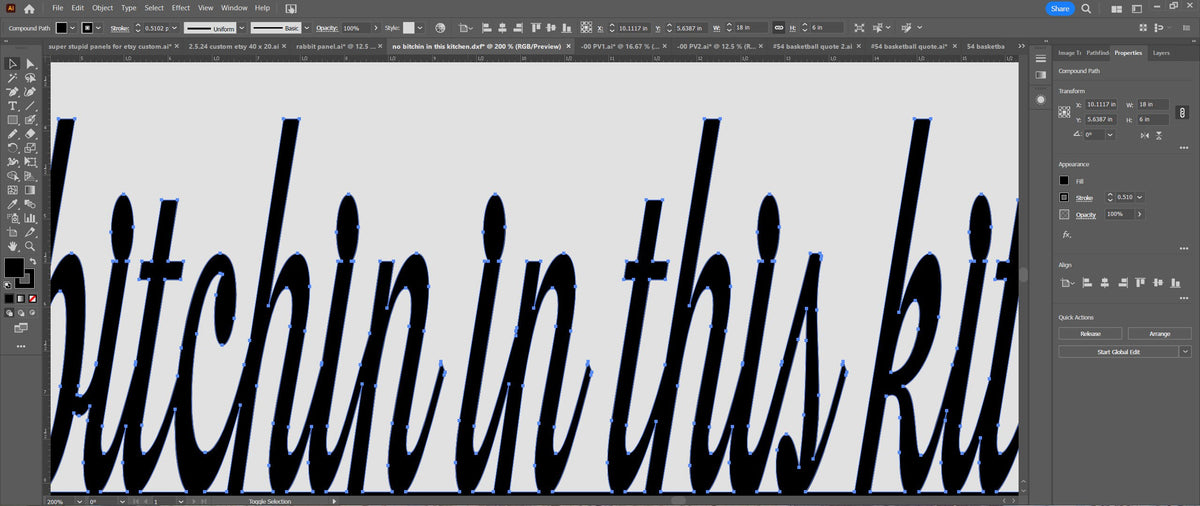This screenshot has width=1200, height=506.
Task: Click Opacity 100% field in control bar
Action: tap(355, 28)
